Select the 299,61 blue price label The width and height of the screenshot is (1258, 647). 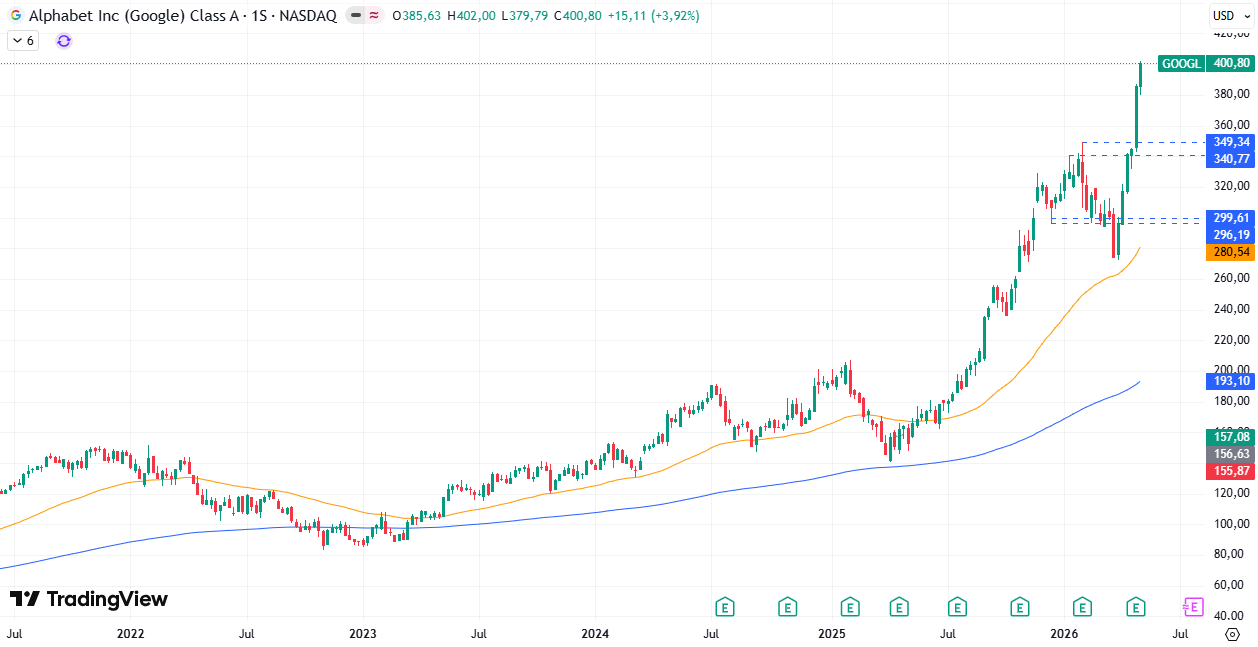(x=1231, y=218)
